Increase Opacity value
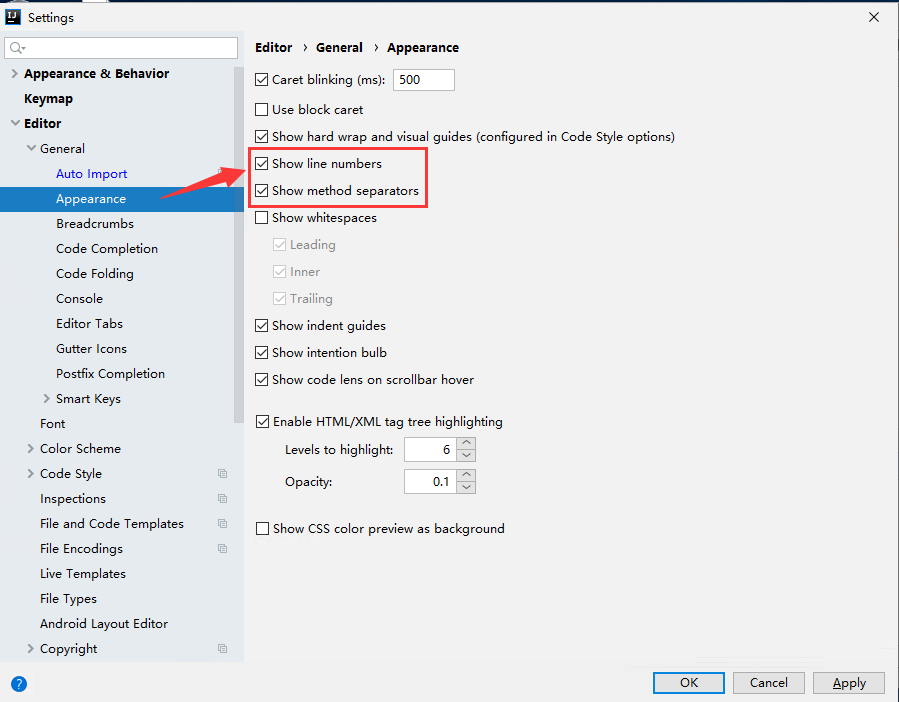This screenshot has height=702, width=899. point(467,475)
